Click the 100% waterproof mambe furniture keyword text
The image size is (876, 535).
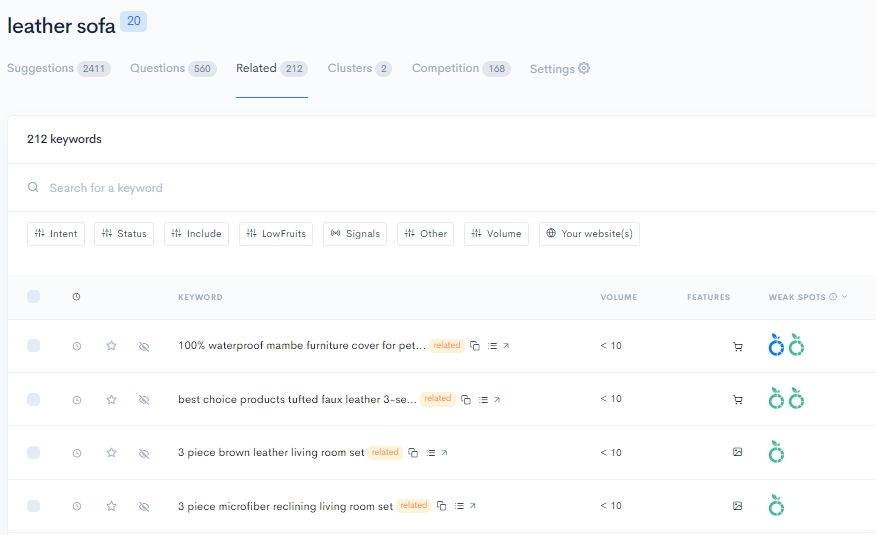pos(302,346)
